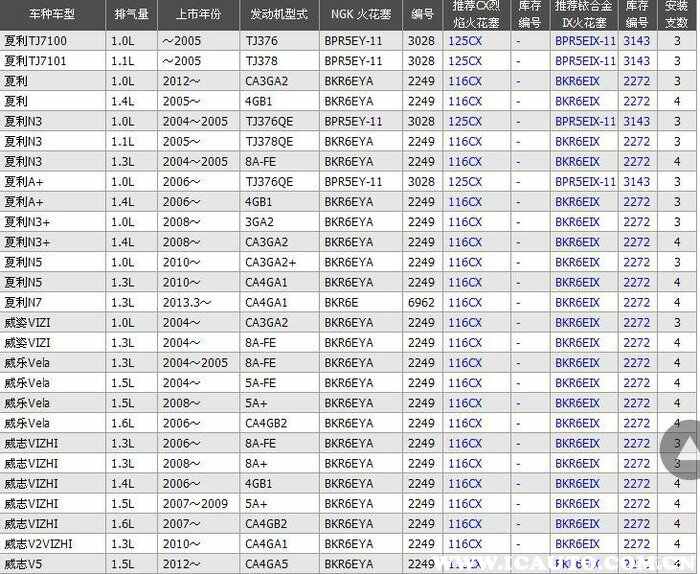Open the BKR6EIX link in the 威姿VIZI 1.0L row
This screenshot has width=700, height=574.
(x=577, y=323)
